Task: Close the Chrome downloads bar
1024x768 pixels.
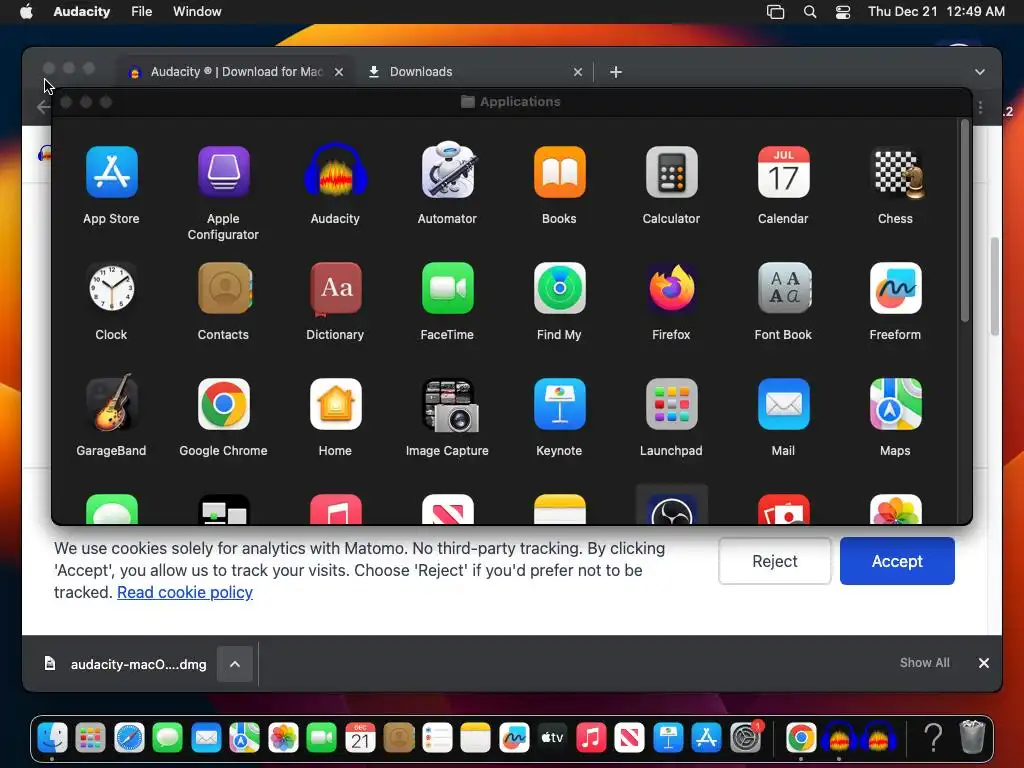Action: click(984, 663)
